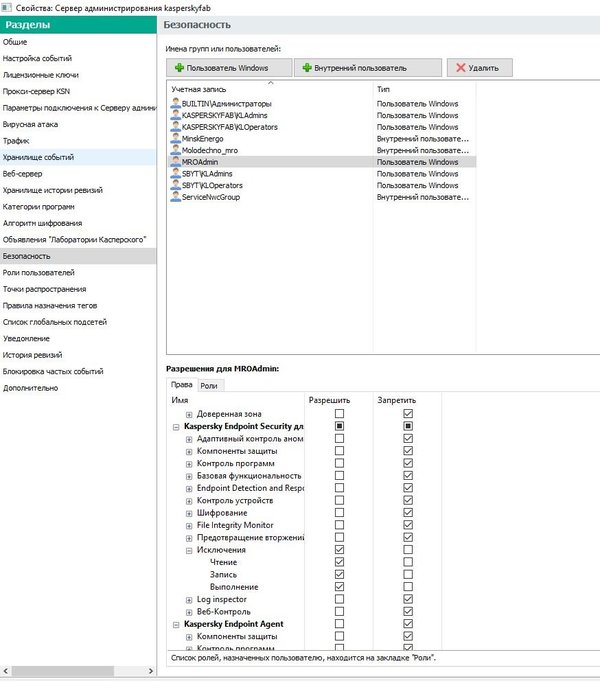Uncheck Разрешить for Чтение
Screen dimensions: 600x681
click(x=339, y=562)
